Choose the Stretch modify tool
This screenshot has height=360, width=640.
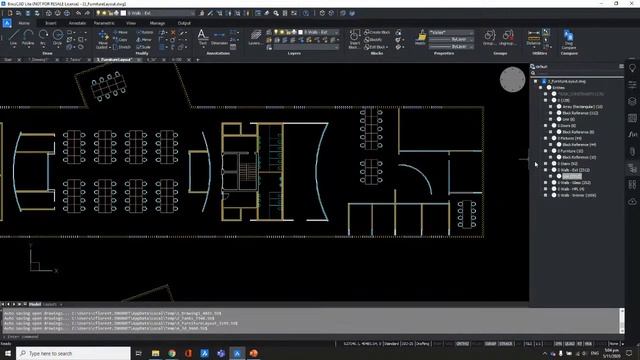pyautogui.click(x=122, y=47)
